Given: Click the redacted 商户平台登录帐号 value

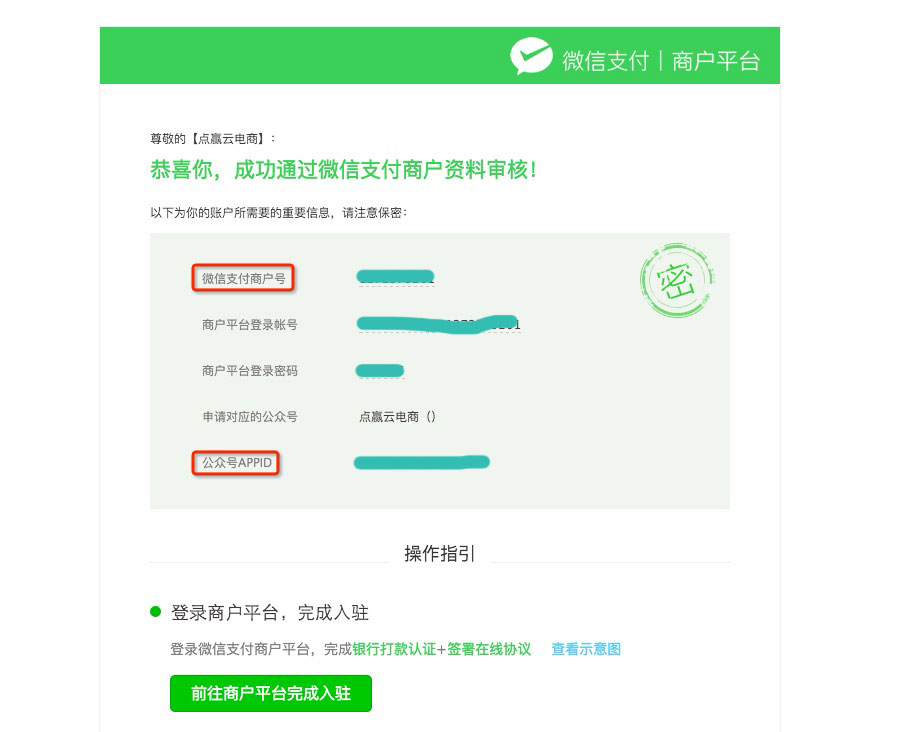Looking at the screenshot, I should point(439,324).
